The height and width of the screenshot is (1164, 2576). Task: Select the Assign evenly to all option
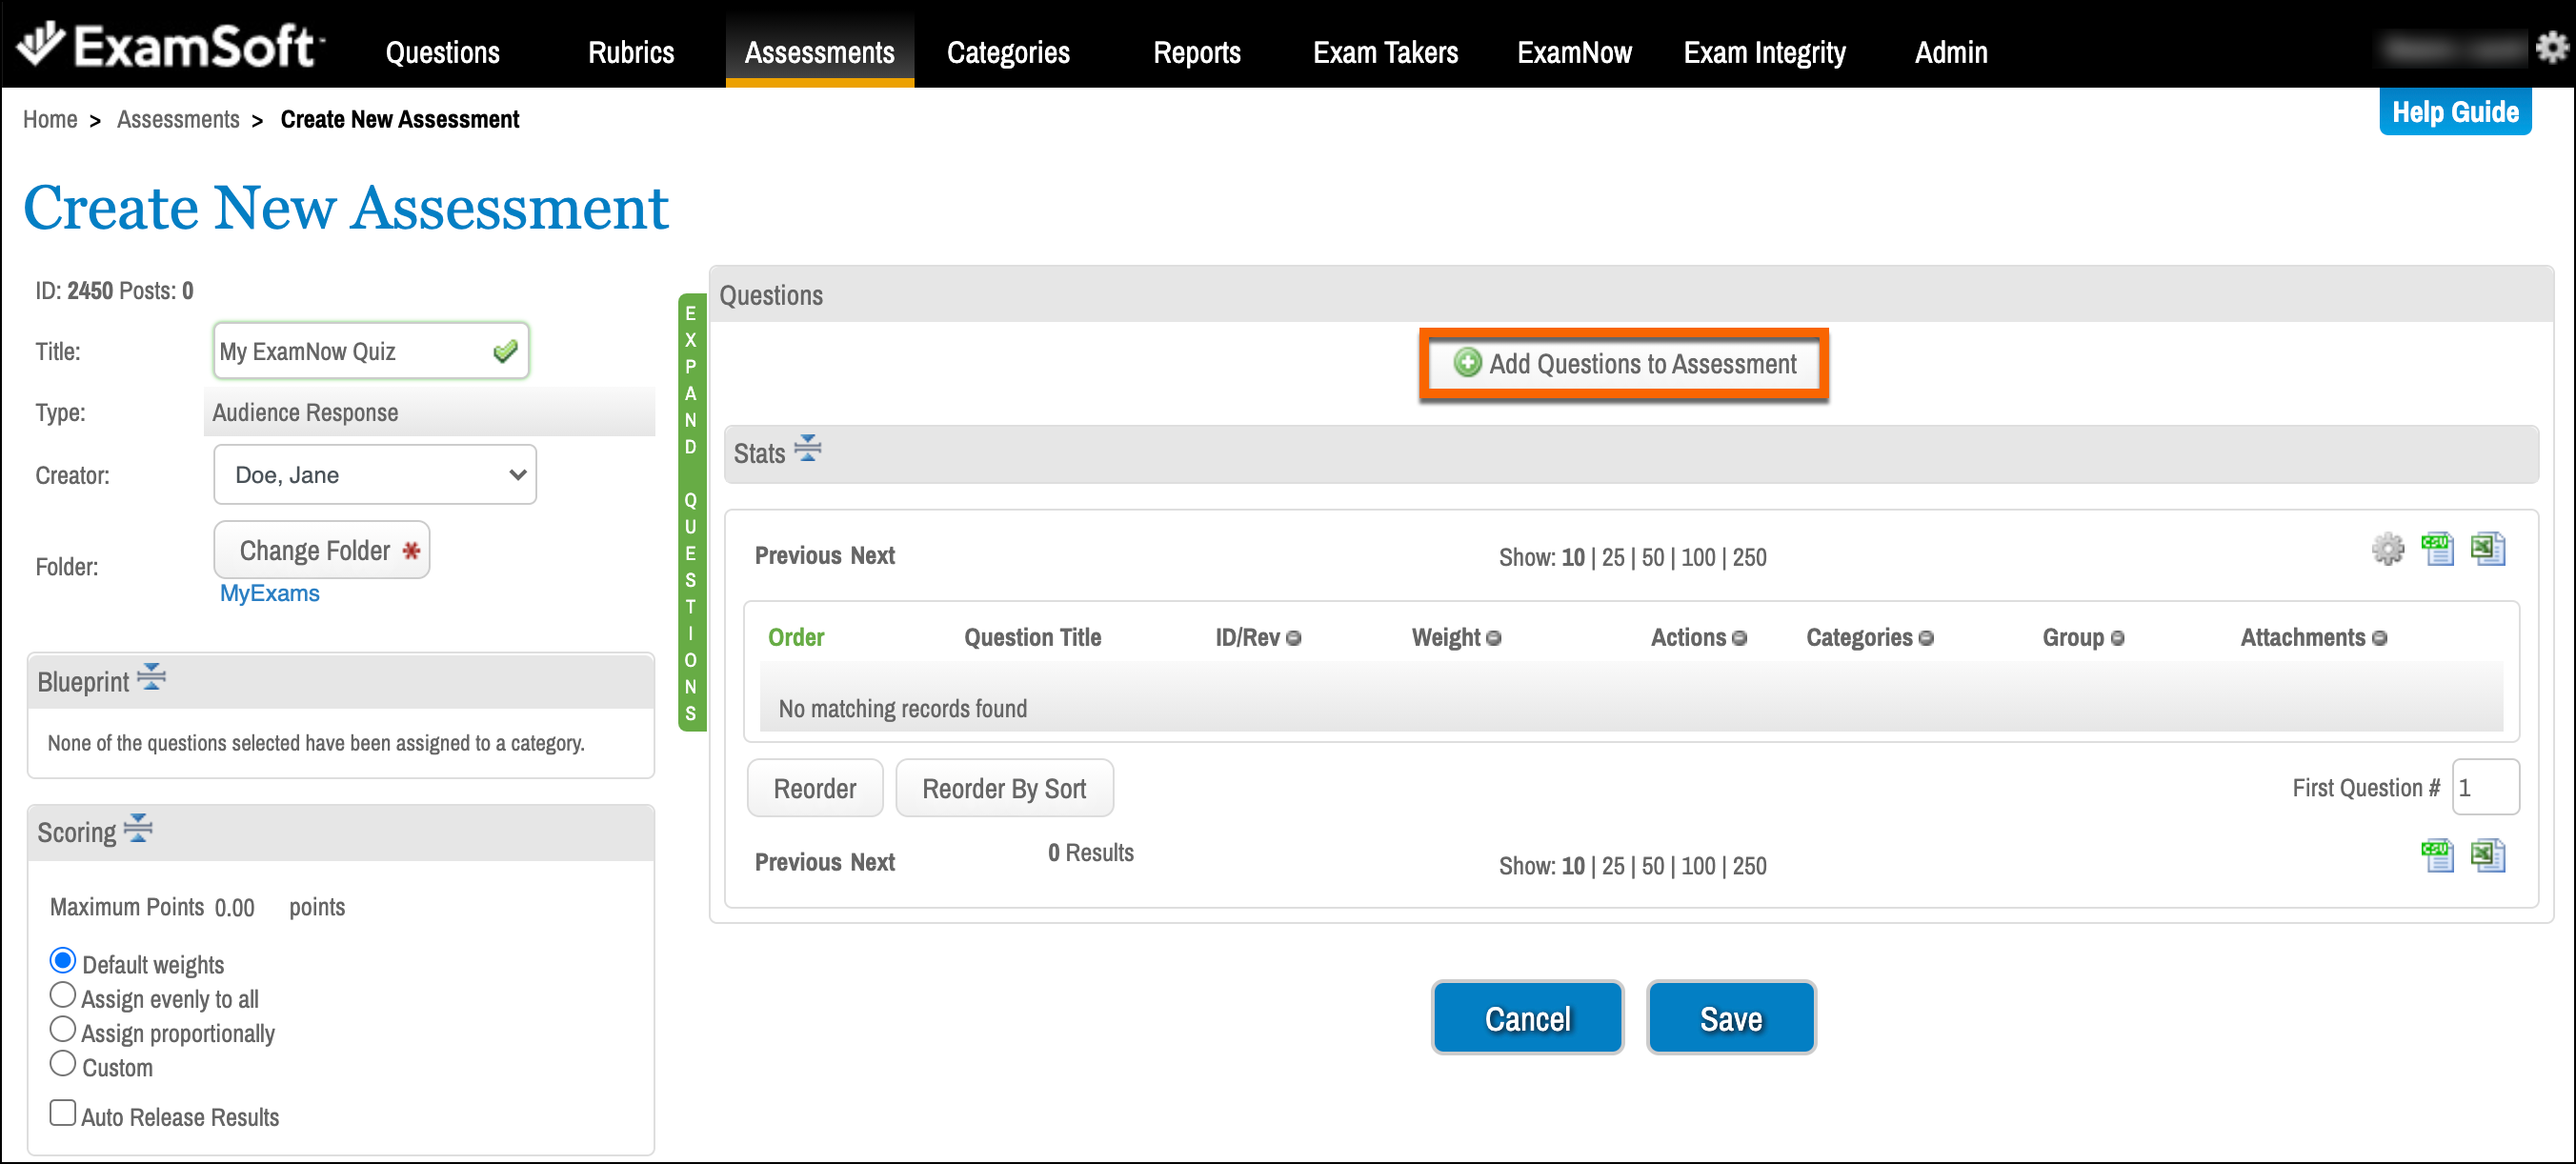click(x=62, y=995)
